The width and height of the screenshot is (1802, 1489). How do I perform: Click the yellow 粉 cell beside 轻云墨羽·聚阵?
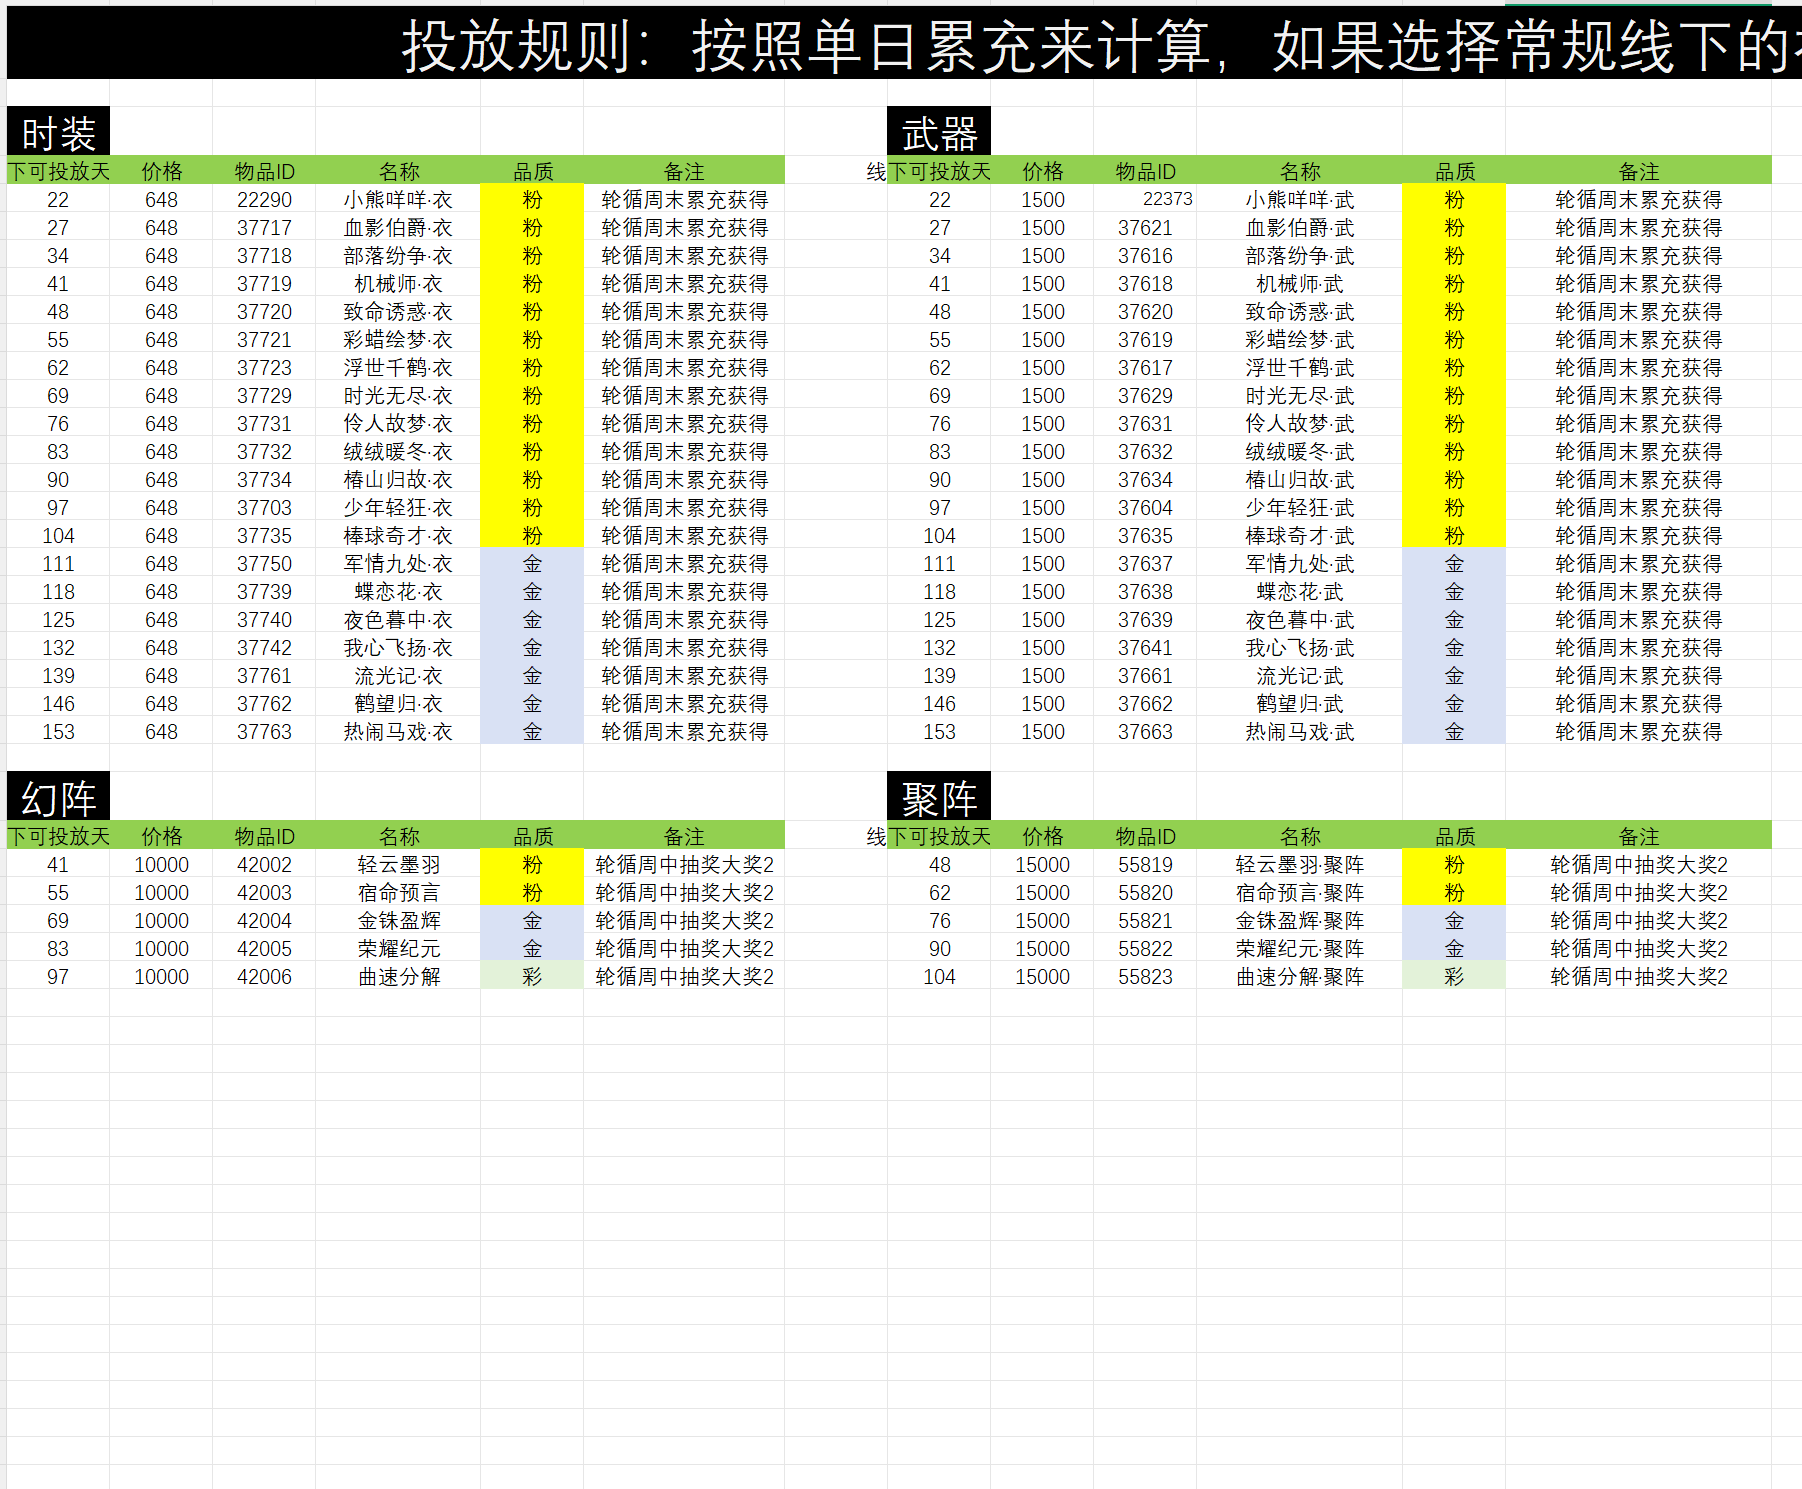(1453, 865)
